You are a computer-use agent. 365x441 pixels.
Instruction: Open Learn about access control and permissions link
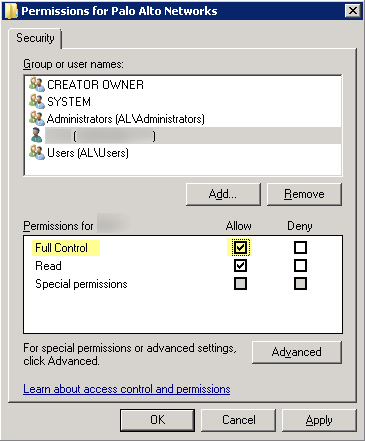[x=127, y=389]
